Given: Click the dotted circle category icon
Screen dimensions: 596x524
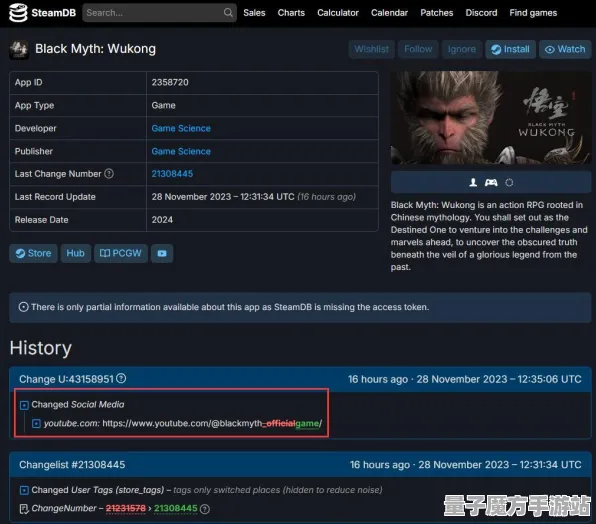Looking at the screenshot, I should [x=509, y=182].
